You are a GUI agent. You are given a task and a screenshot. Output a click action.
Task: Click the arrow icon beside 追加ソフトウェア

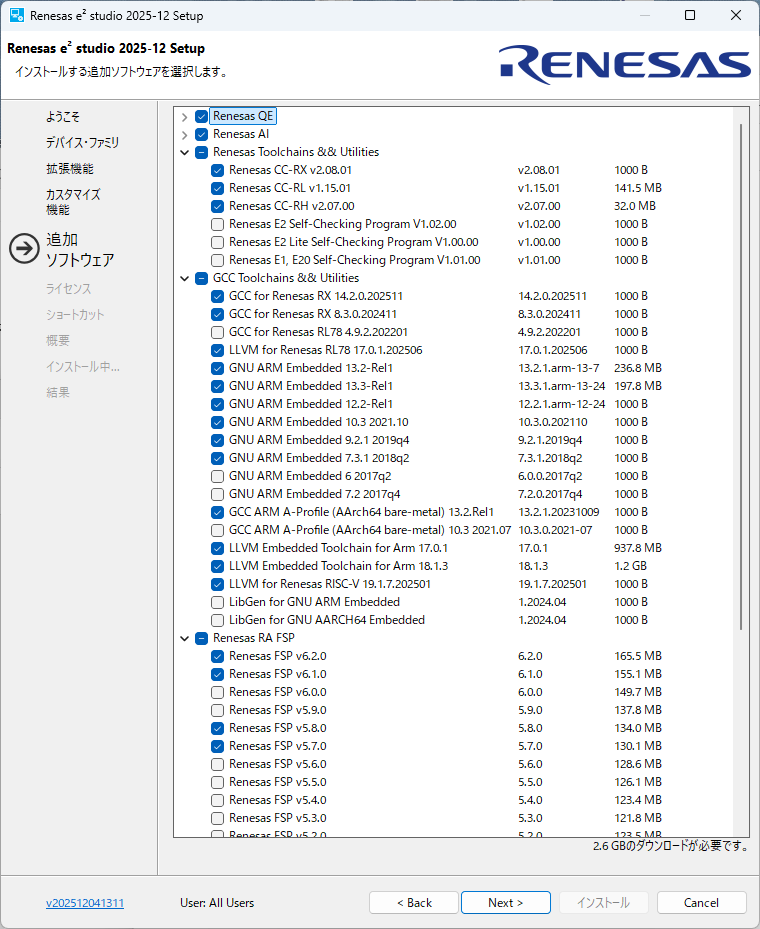tap(24, 249)
